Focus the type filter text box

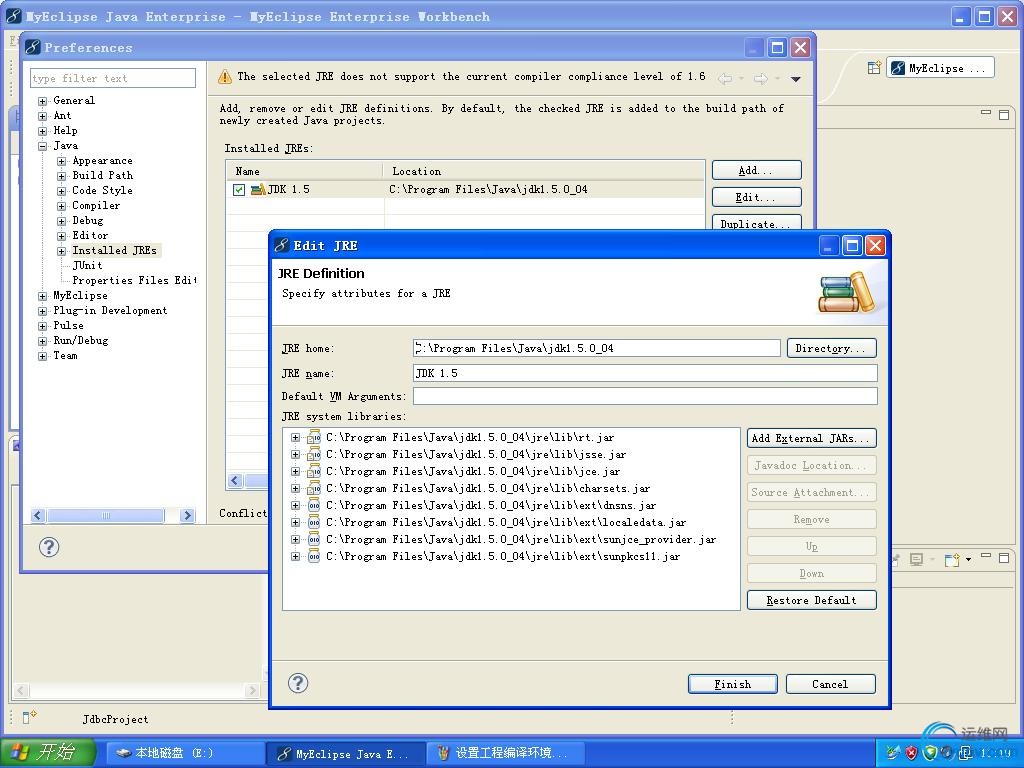(x=113, y=78)
